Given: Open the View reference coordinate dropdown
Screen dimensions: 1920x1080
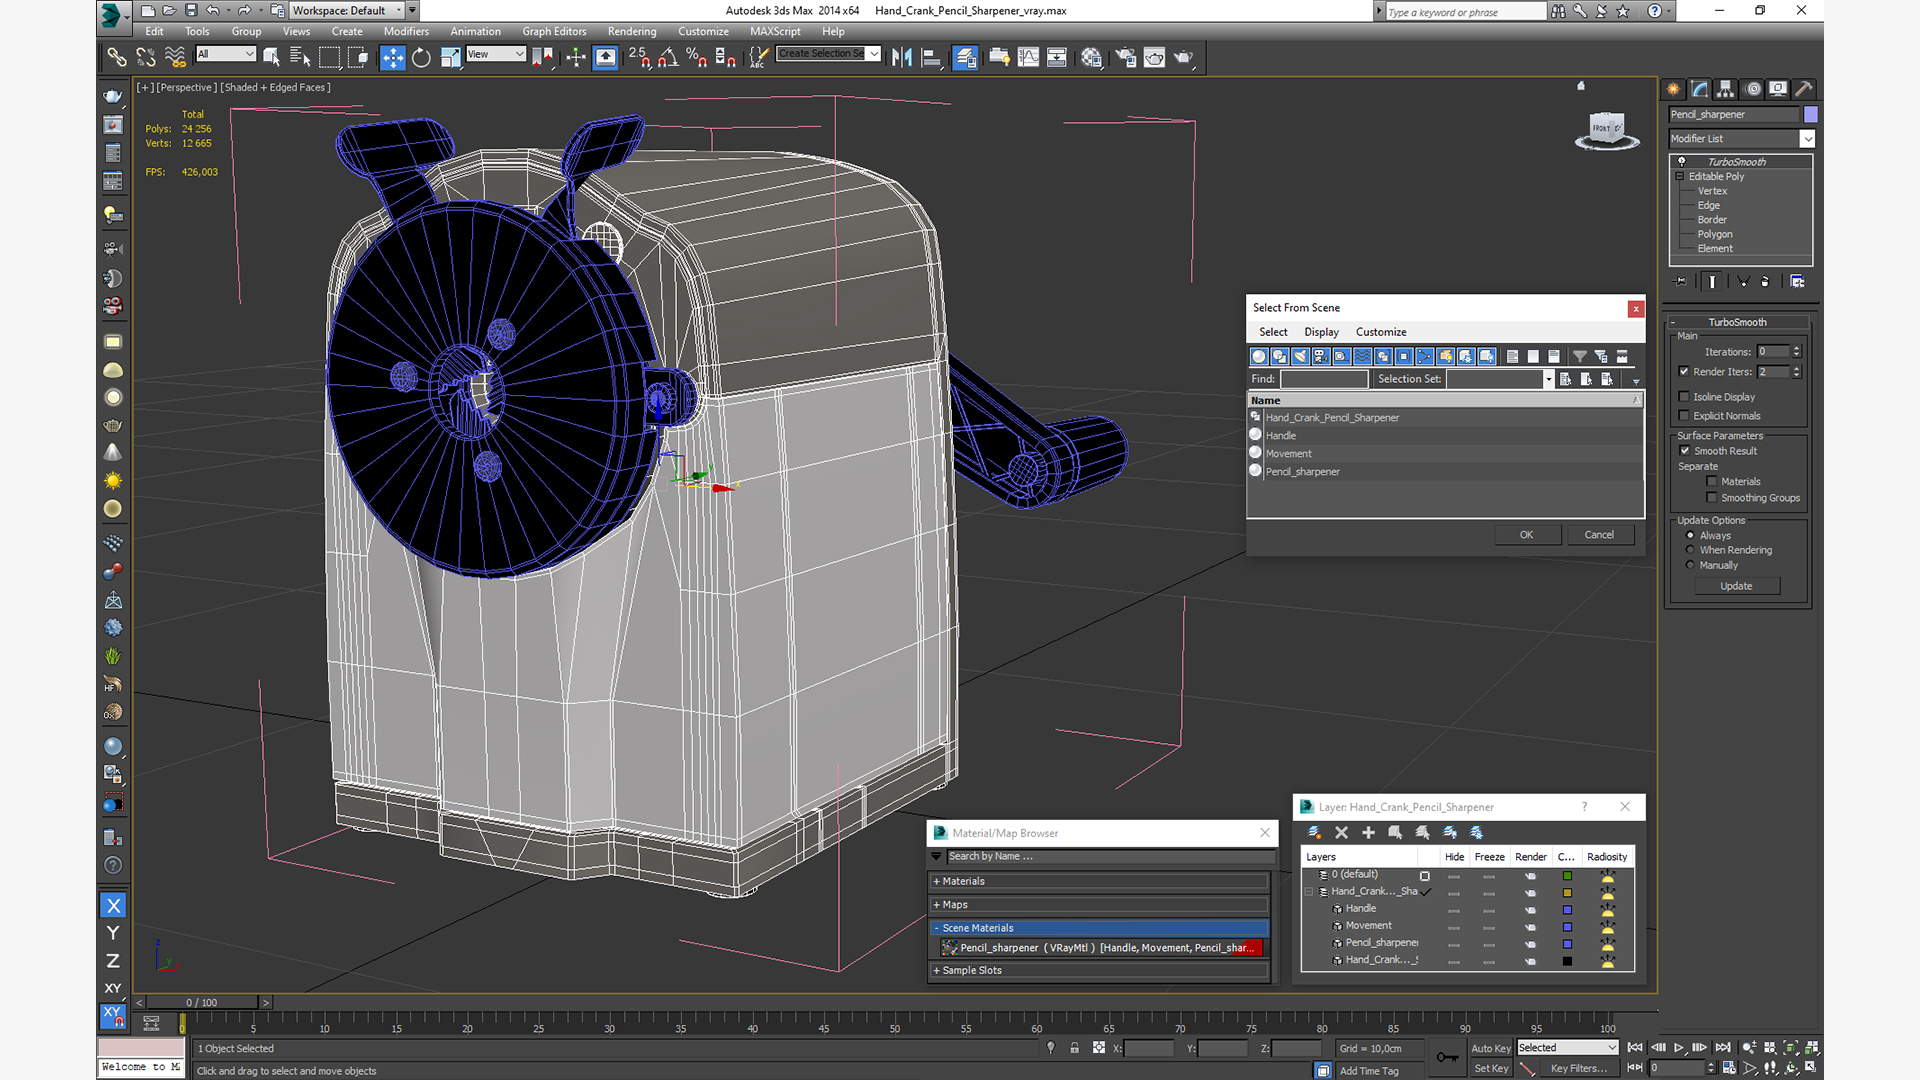Looking at the screenshot, I should (x=496, y=54).
